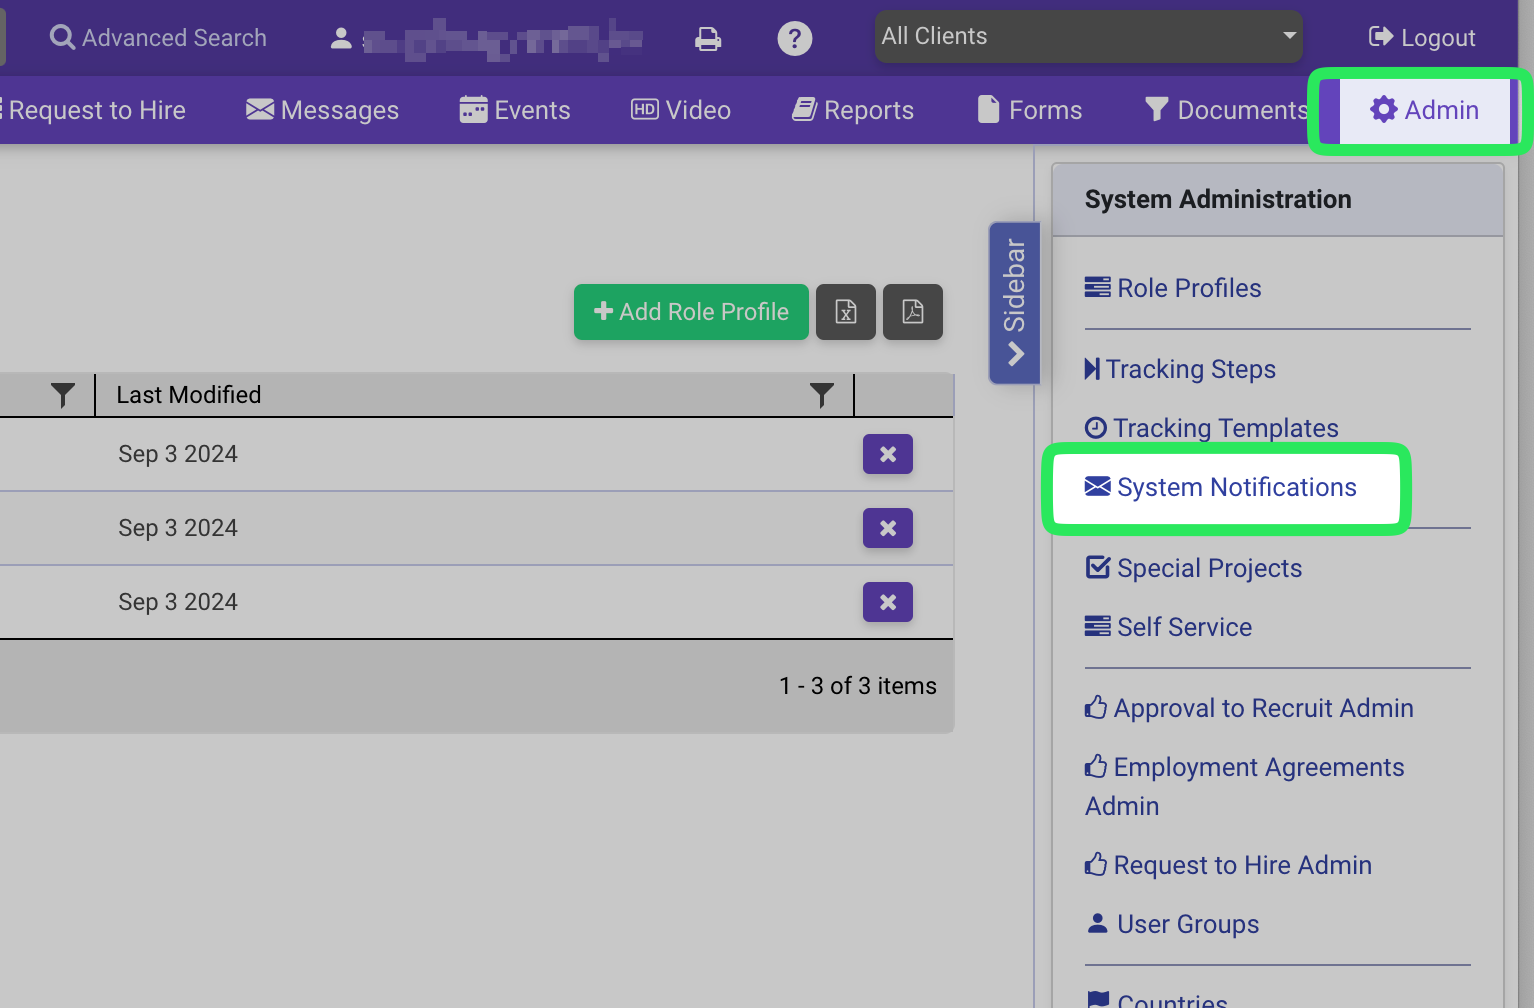The height and width of the screenshot is (1008, 1534).
Task: Select the Admin tab
Action: pyautogui.click(x=1424, y=110)
